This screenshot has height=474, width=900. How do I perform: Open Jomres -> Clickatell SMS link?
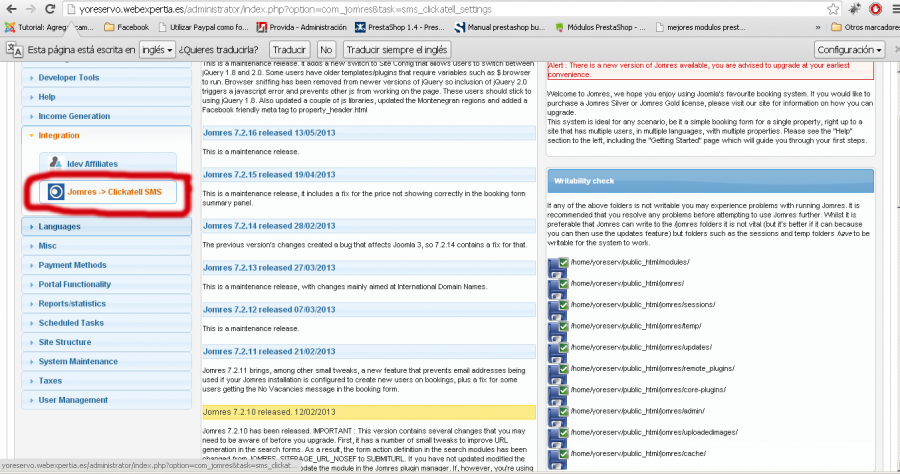point(107,192)
